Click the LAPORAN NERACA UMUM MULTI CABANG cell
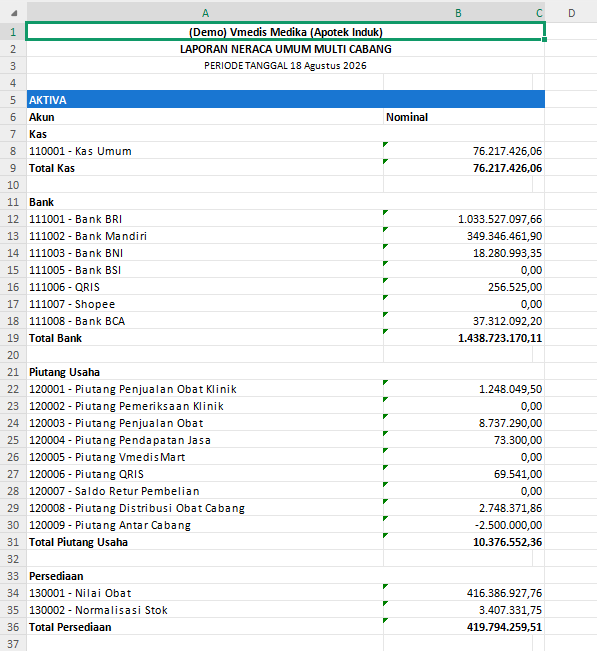This screenshot has height=651, width=597. 286,49
